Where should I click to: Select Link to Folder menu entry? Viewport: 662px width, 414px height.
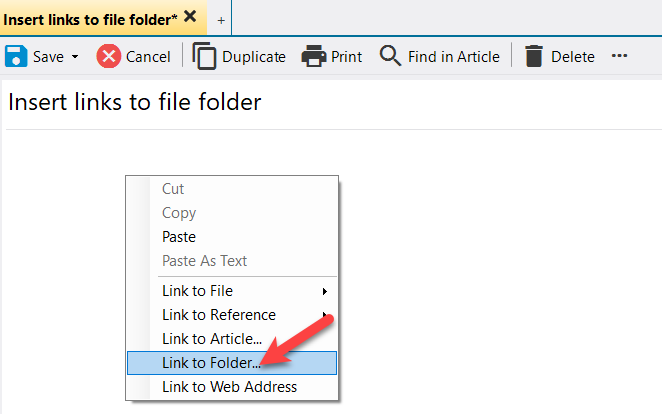coord(211,362)
